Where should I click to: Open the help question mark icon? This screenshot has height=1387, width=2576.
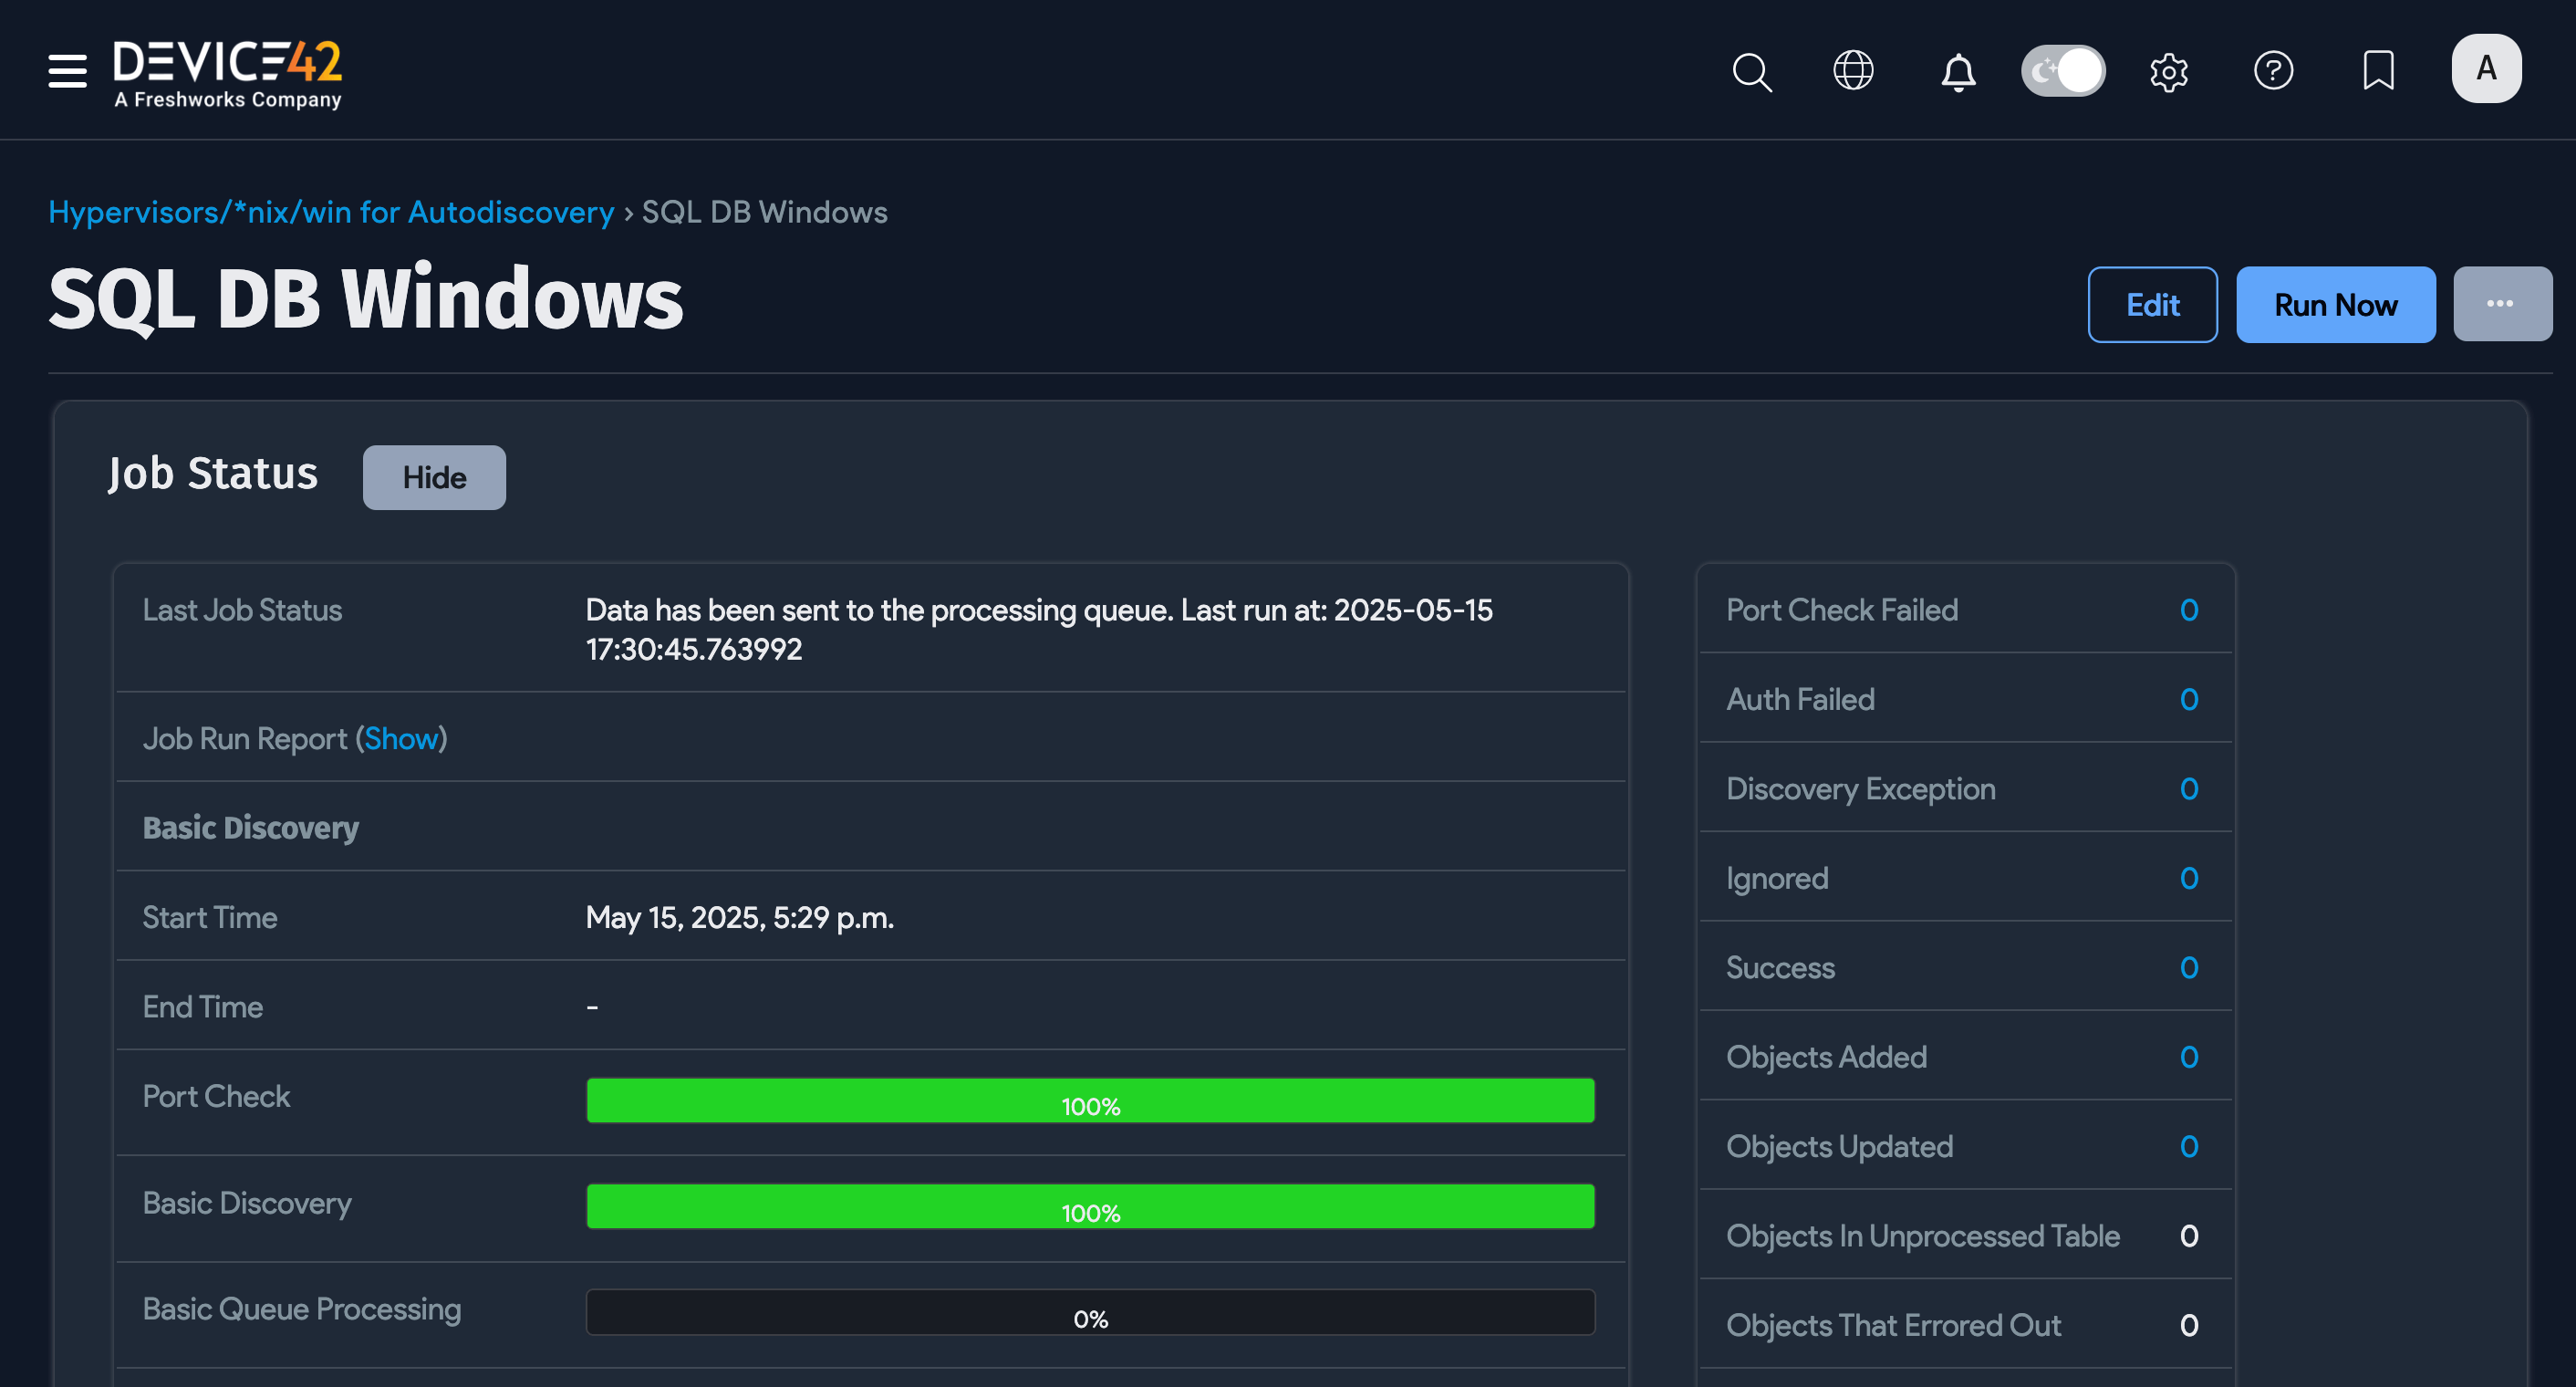point(2273,71)
